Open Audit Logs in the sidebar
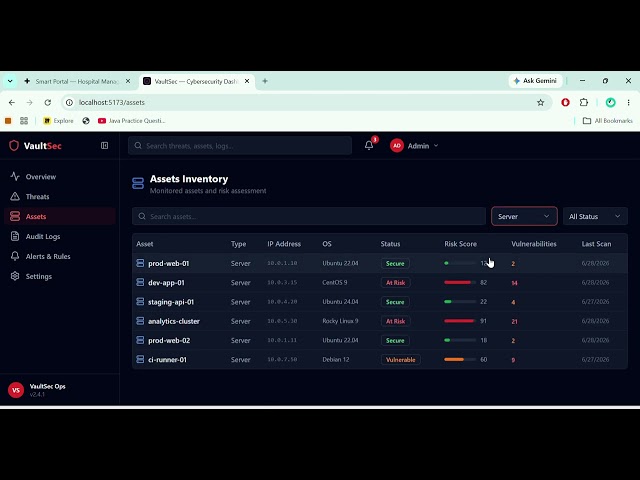The image size is (640, 480). [x=60, y=236]
